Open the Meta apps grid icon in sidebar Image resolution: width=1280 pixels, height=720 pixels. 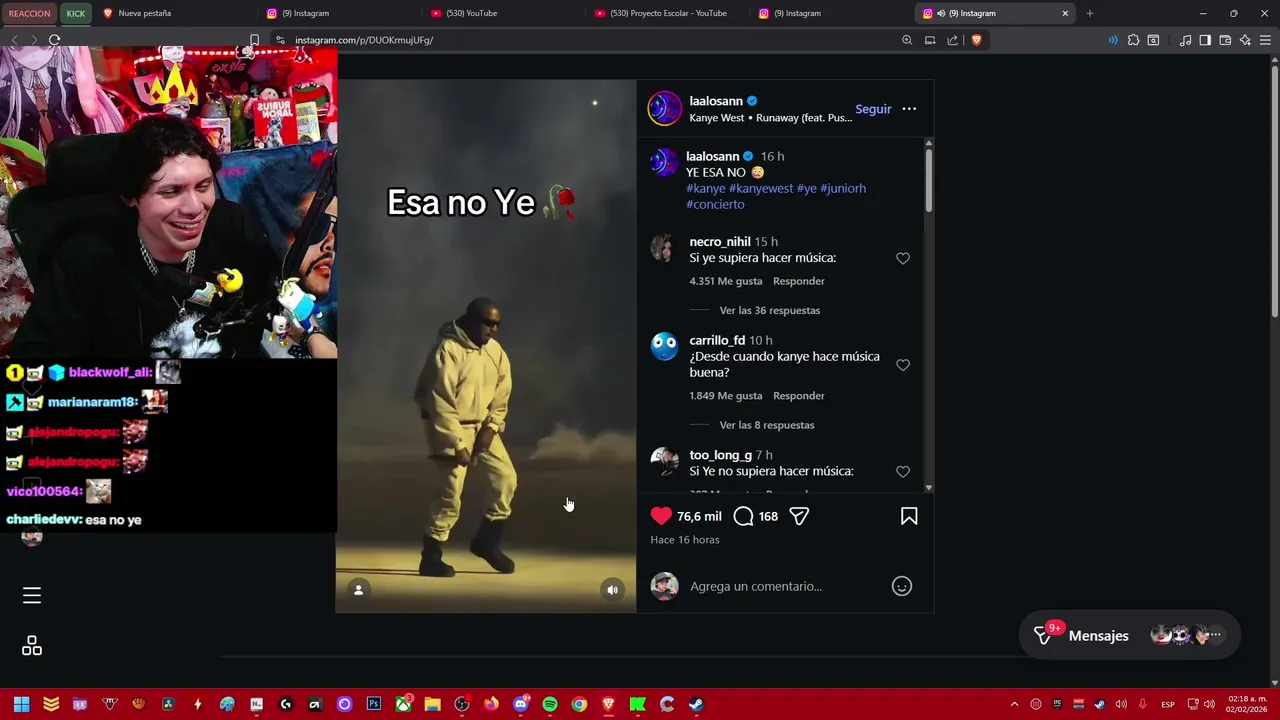pyautogui.click(x=32, y=646)
